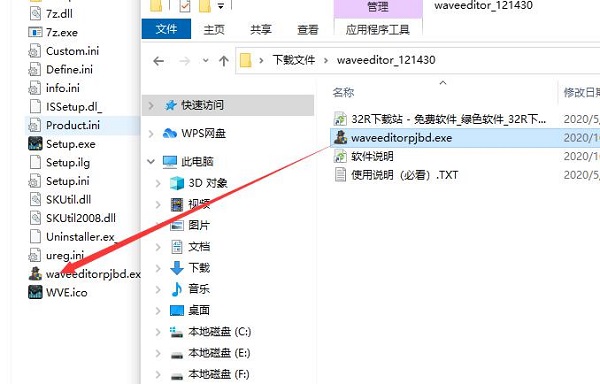Open the 应用程序工具 tab

coord(378,29)
